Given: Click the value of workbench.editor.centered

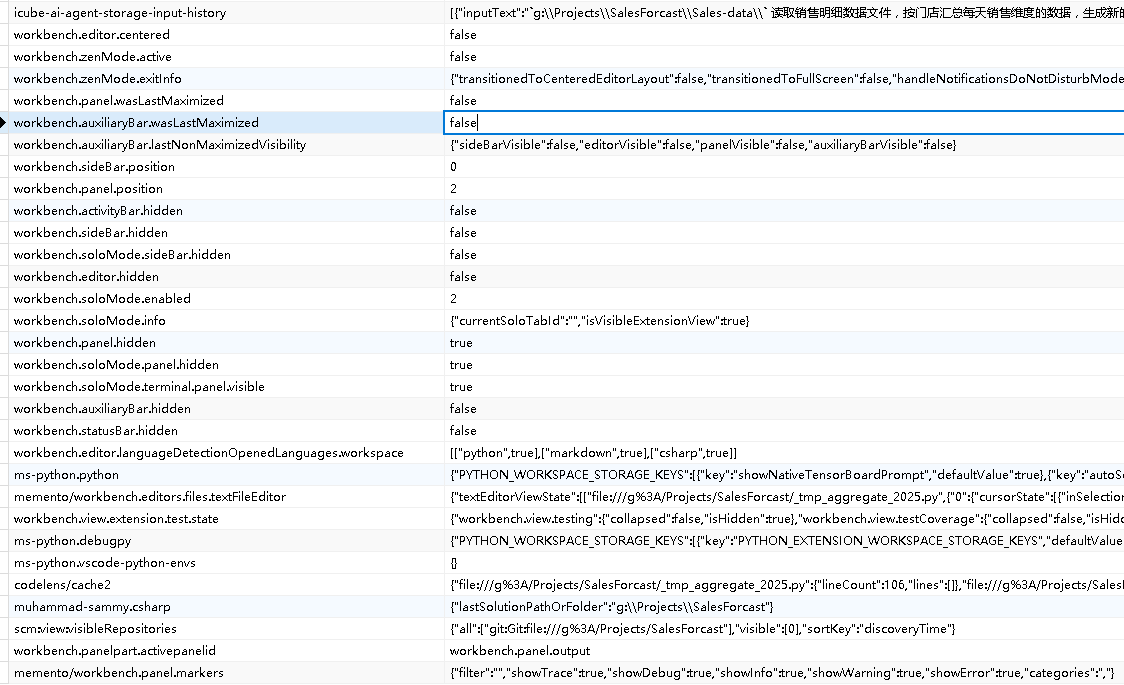Looking at the screenshot, I should click(x=463, y=35).
